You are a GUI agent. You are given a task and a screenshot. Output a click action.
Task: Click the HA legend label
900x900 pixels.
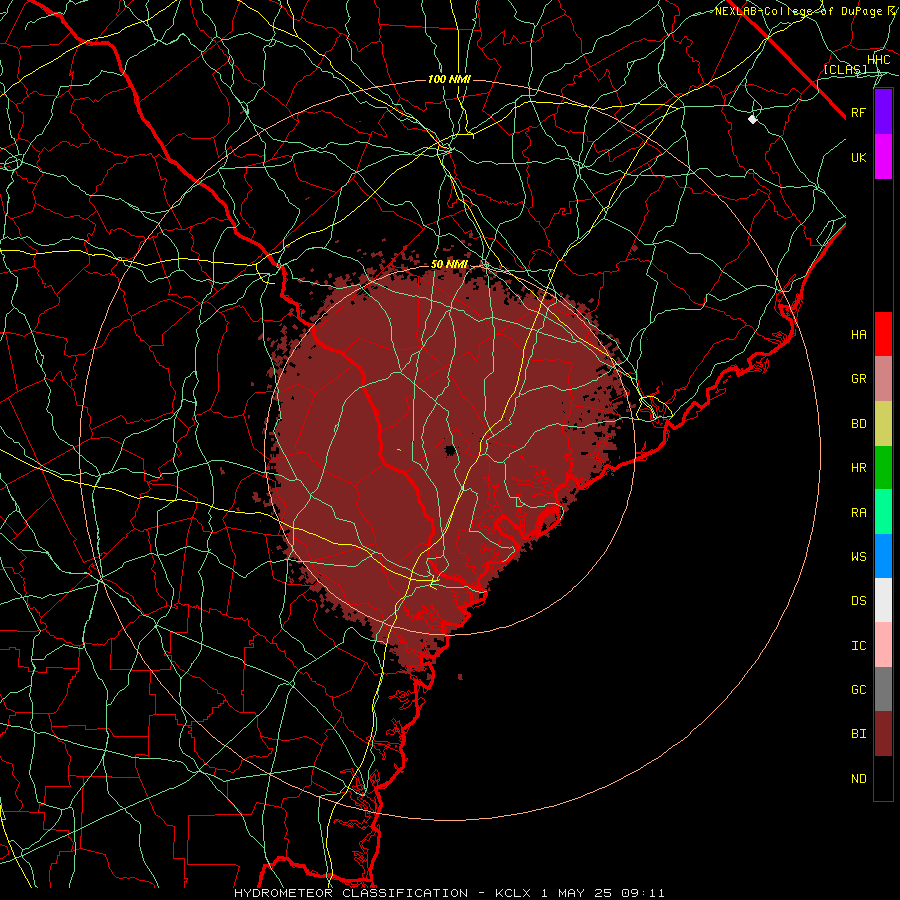click(859, 335)
